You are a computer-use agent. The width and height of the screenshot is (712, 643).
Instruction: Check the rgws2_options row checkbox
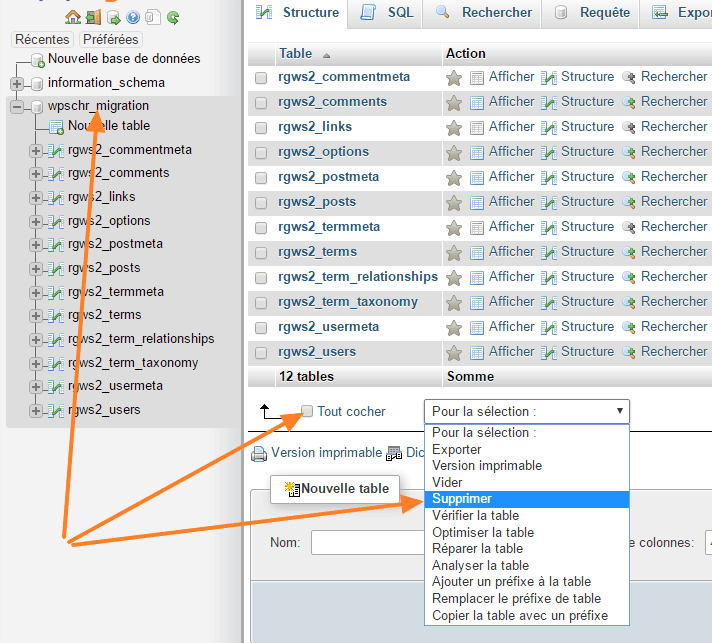(x=261, y=153)
